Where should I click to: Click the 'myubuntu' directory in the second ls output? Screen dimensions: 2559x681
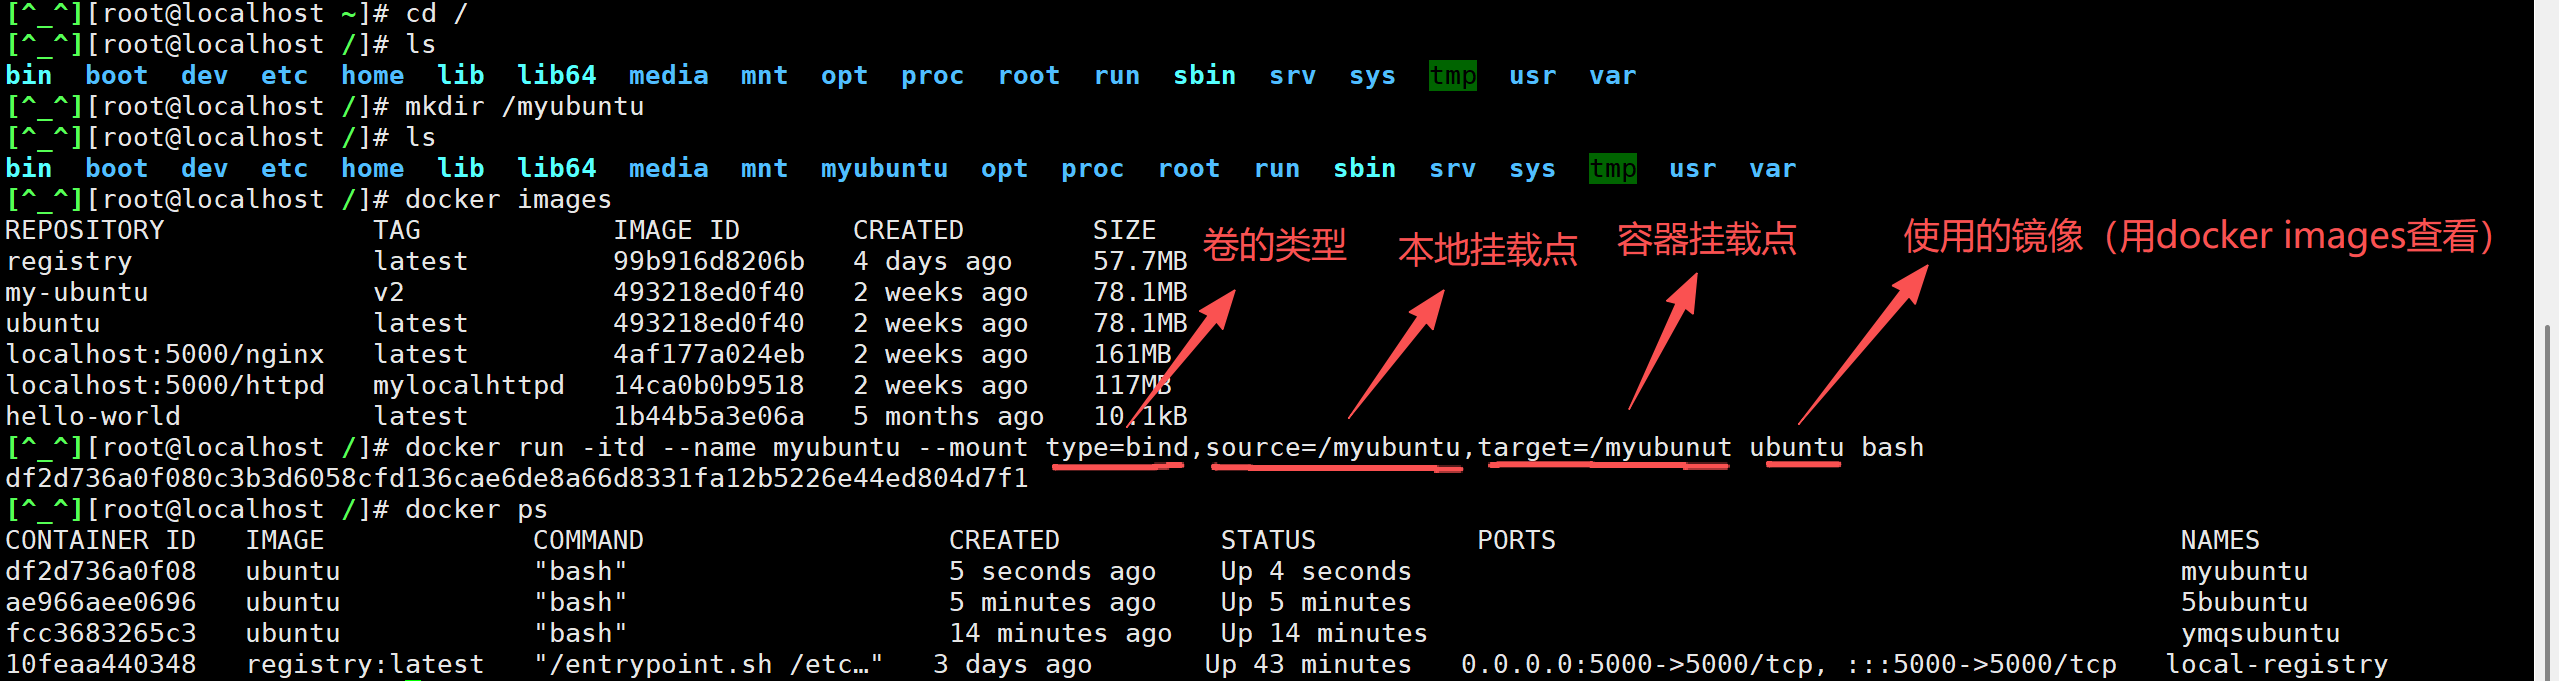884,169
